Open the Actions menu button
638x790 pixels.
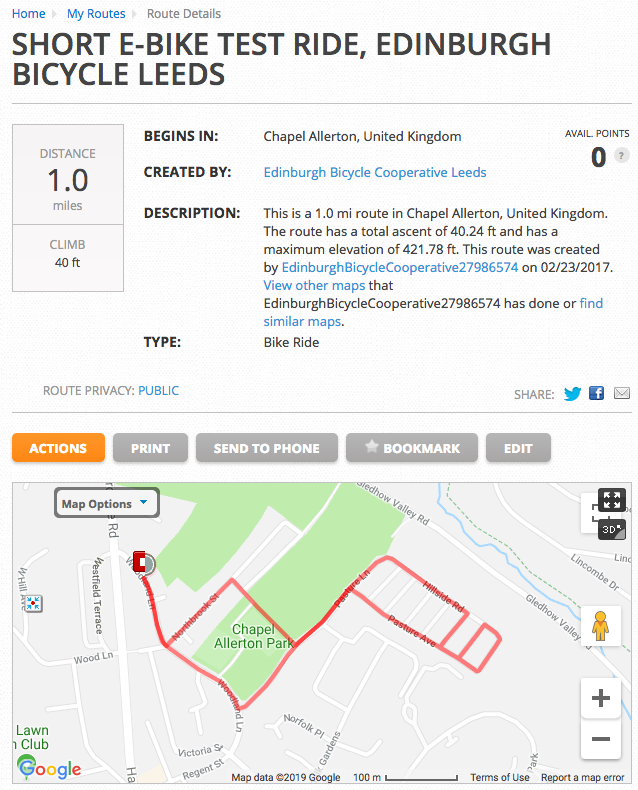tap(58, 448)
